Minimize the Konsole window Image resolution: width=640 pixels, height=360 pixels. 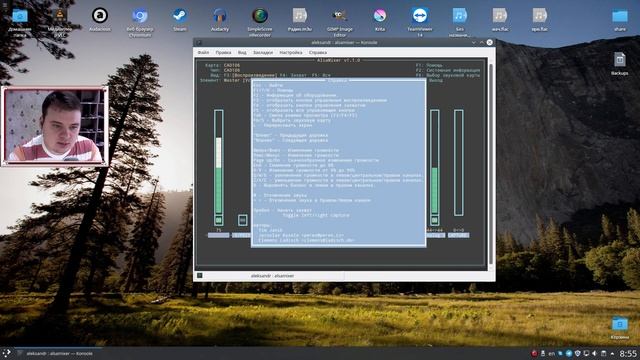tap(473, 42)
